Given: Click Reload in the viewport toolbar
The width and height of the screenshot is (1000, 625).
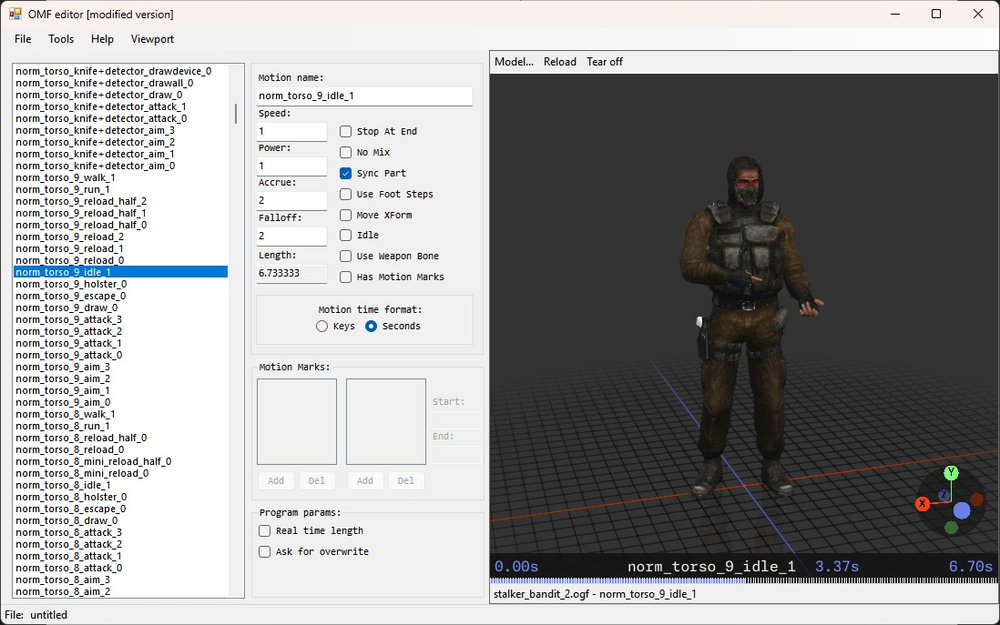Looking at the screenshot, I should point(560,62).
